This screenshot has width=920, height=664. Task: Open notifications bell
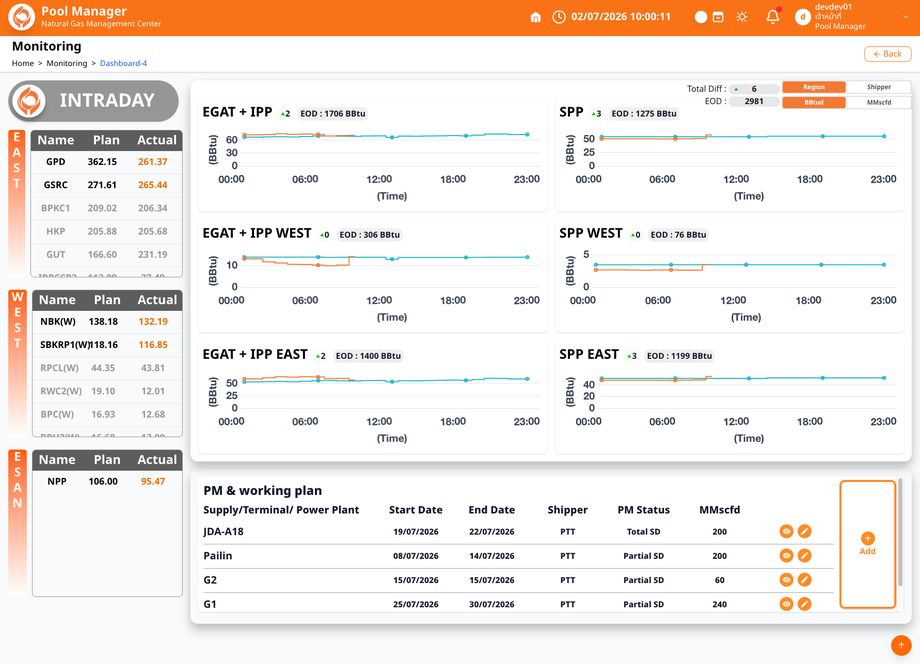[773, 16]
